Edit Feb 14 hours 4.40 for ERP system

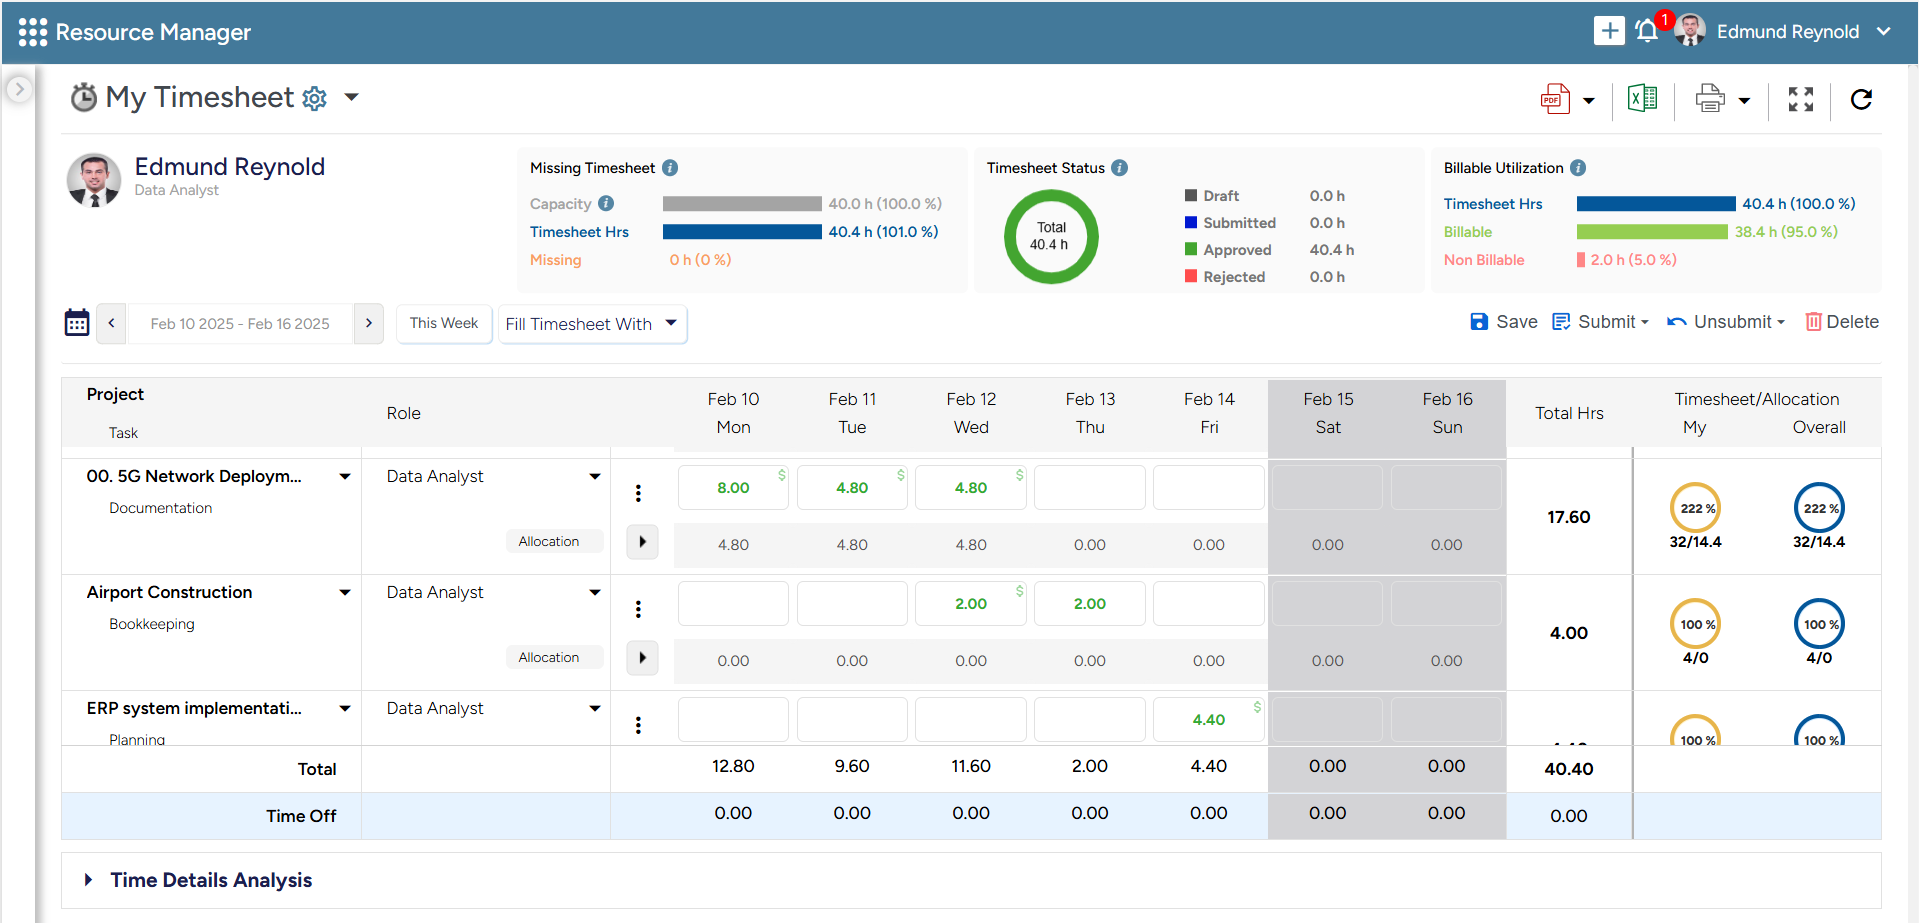[1209, 720]
